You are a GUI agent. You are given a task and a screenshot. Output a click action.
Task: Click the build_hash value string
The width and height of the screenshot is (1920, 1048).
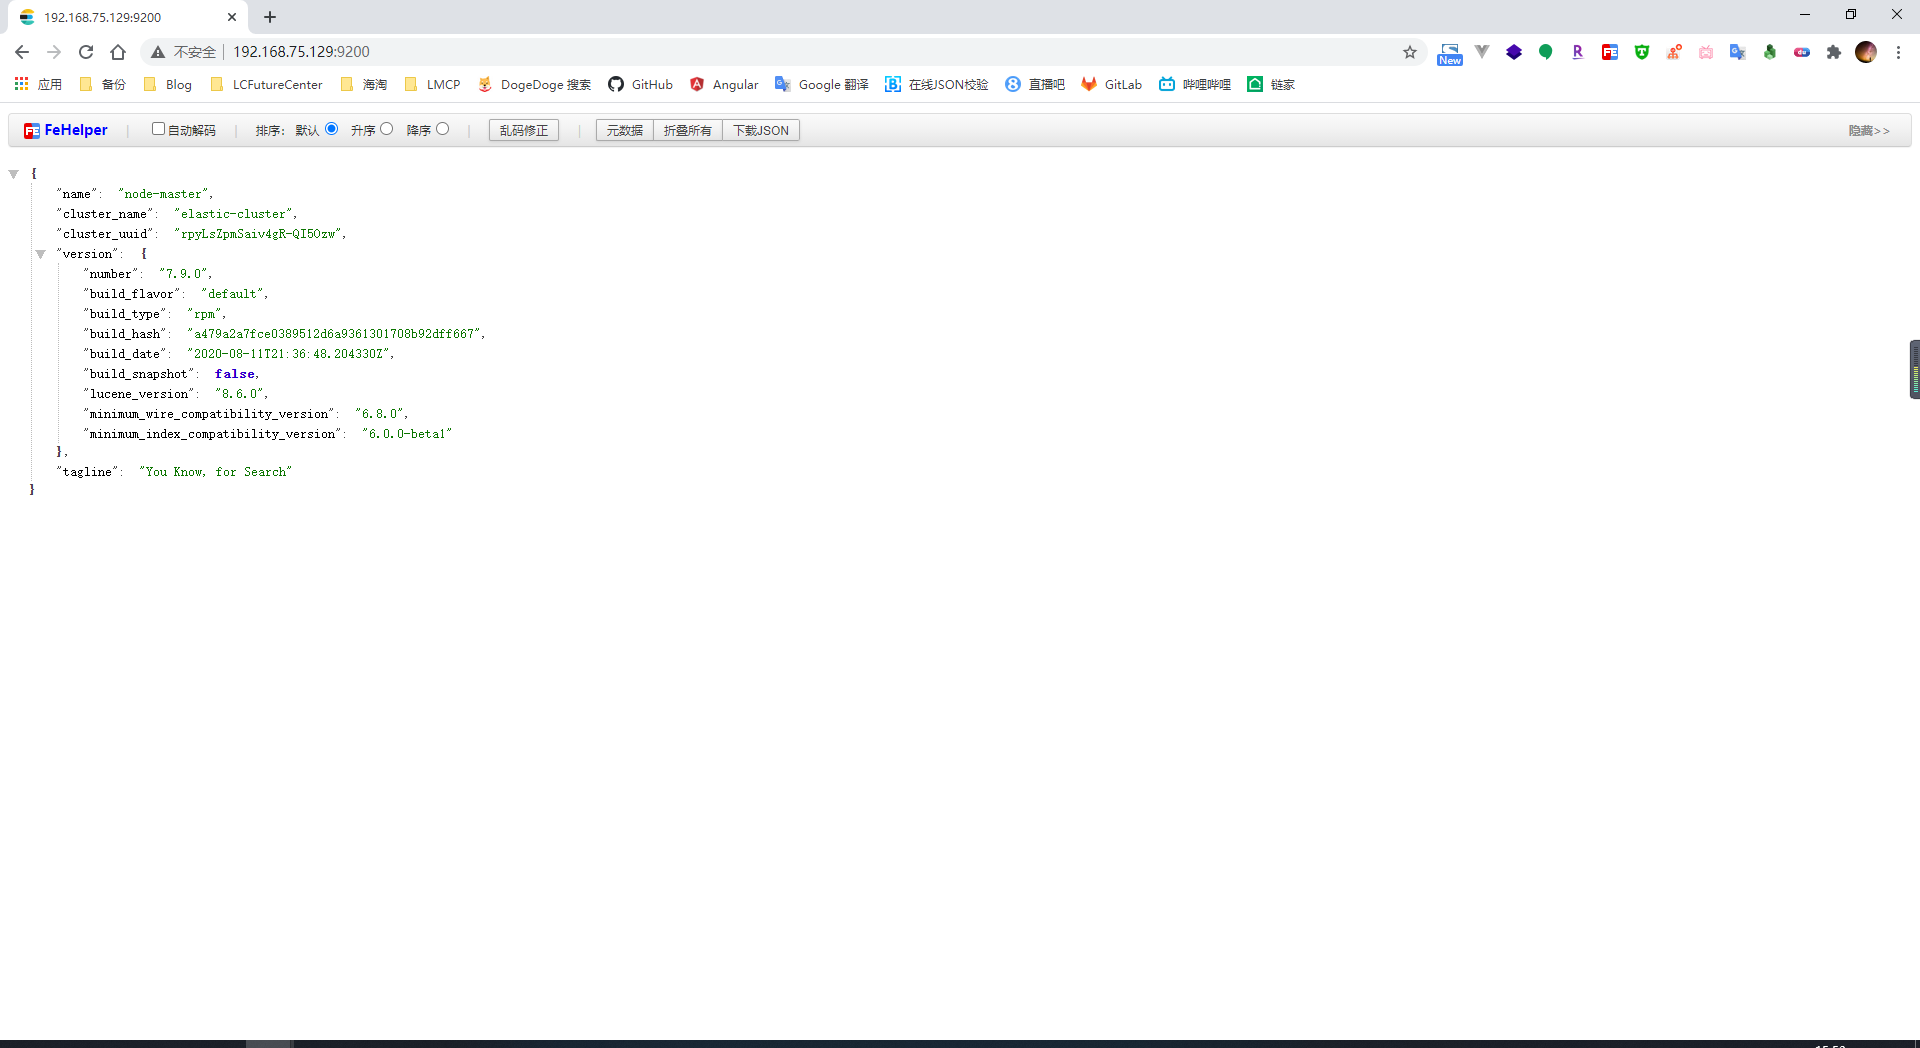click(334, 334)
